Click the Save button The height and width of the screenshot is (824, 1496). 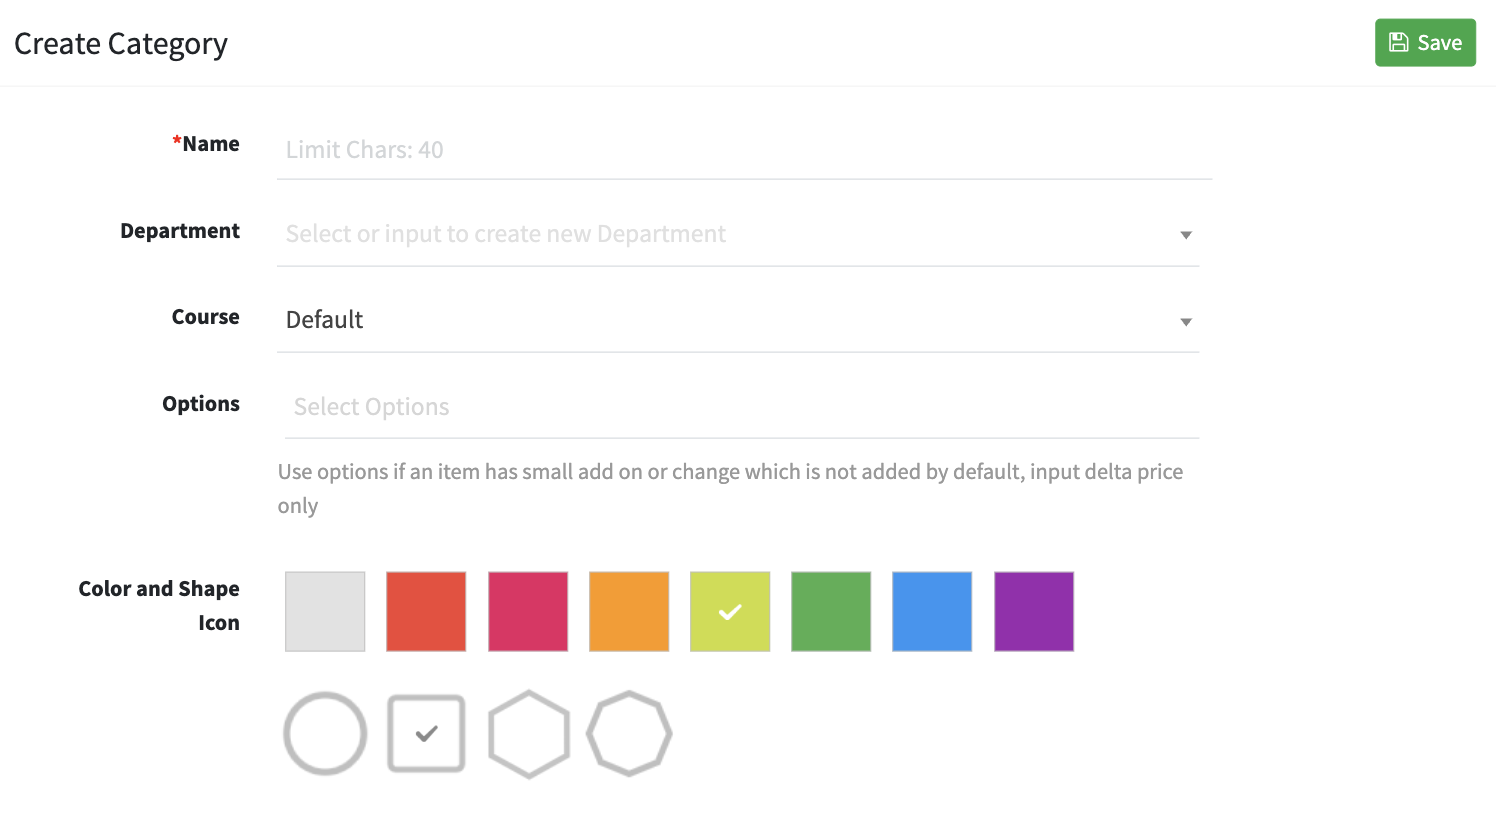click(1425, 43)
